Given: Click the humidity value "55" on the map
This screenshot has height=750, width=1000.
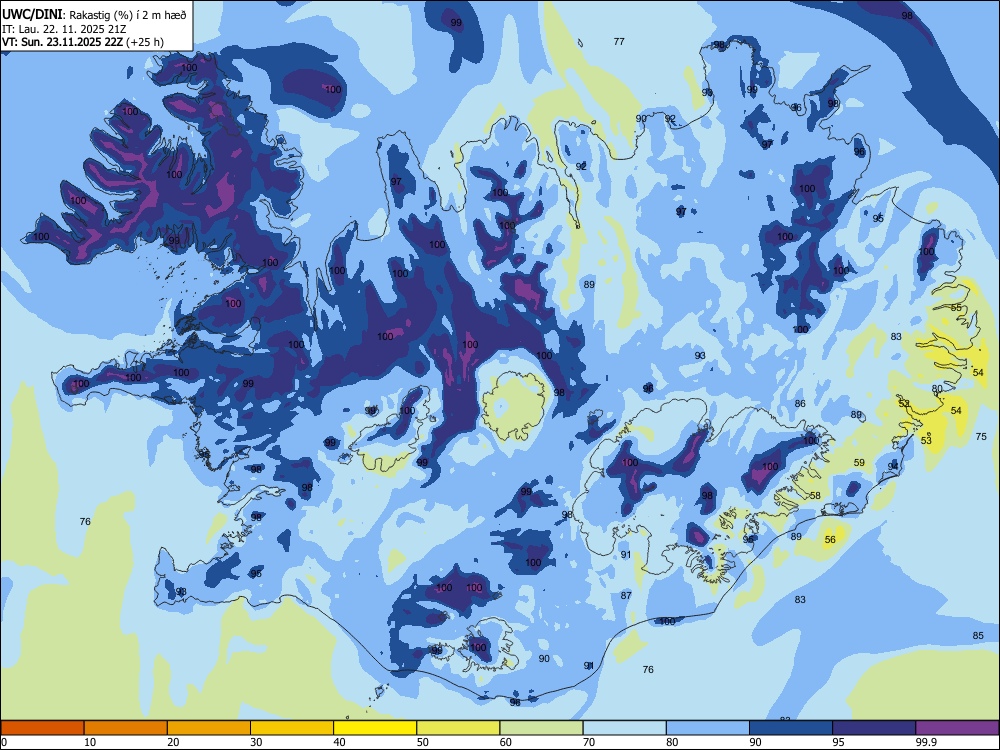Looking at the screenshot, I should [x=956, y=307].
